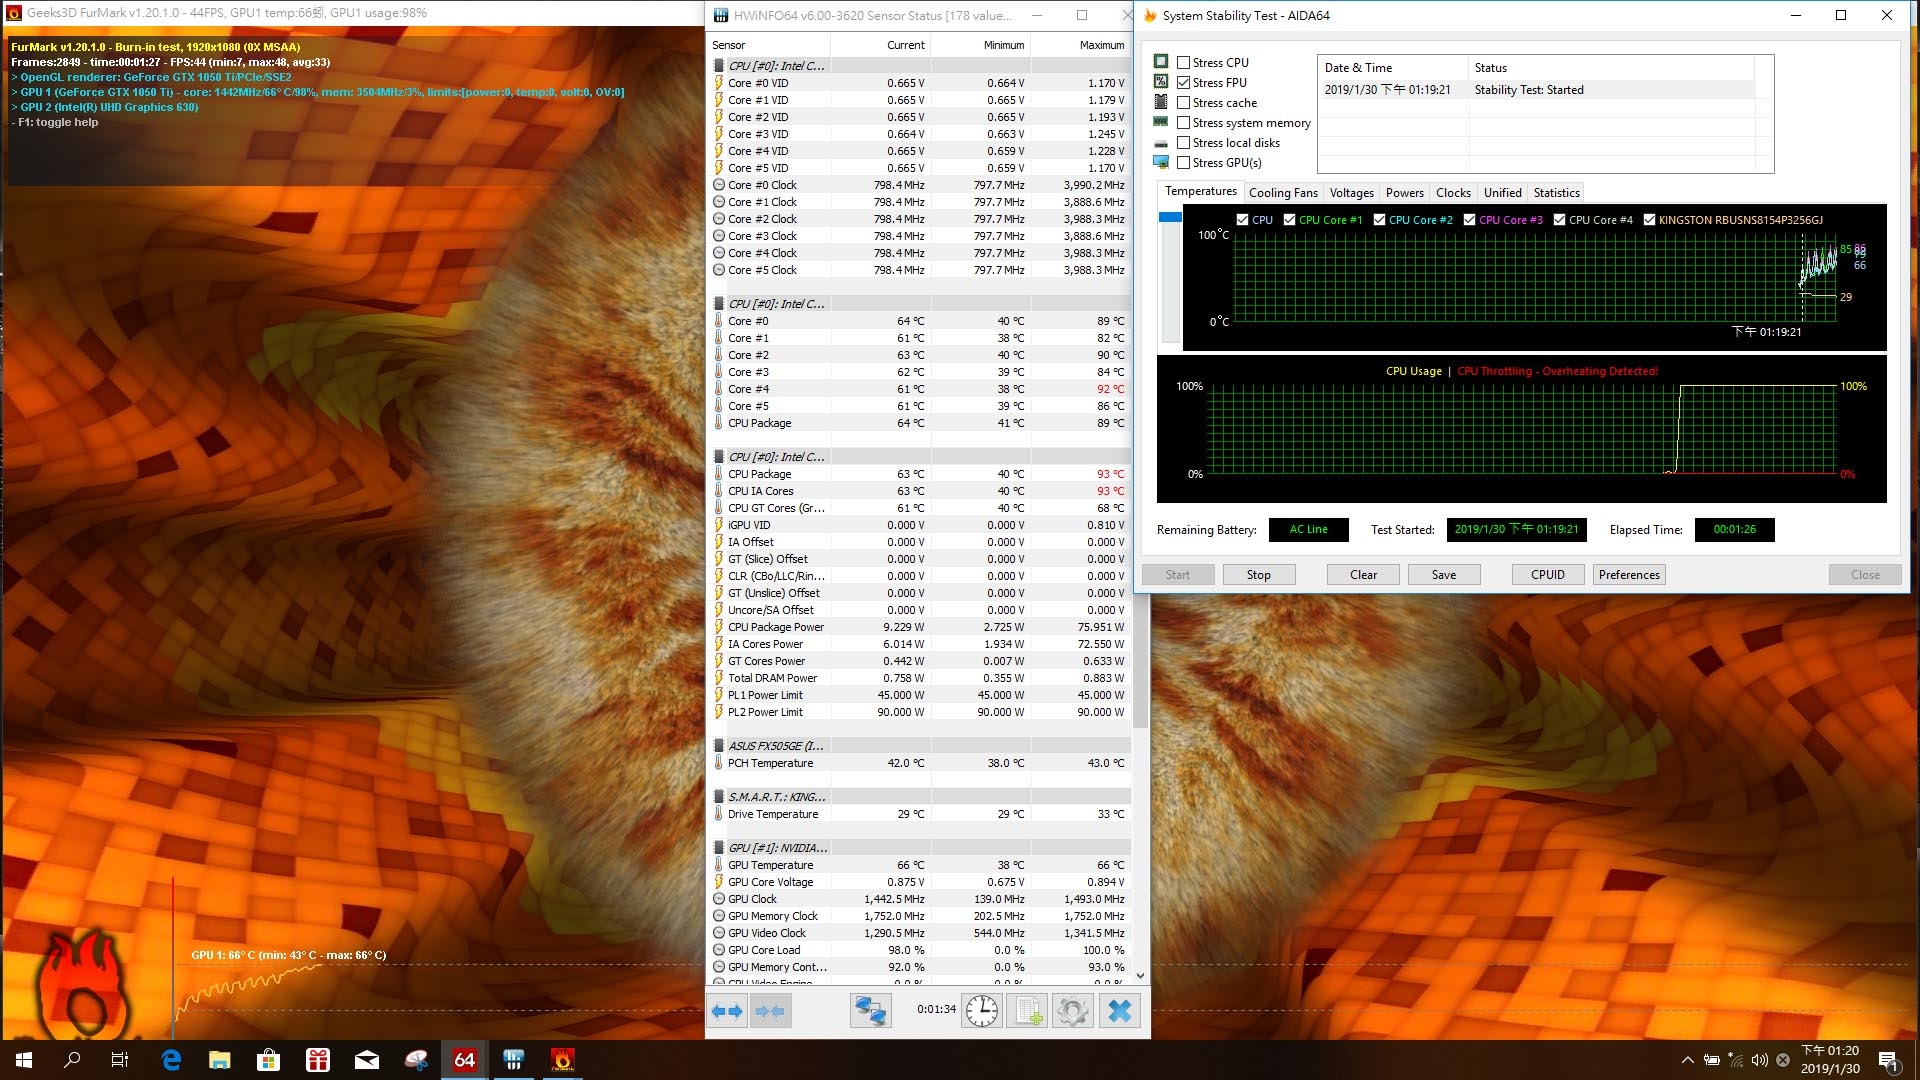
Task: Click Maximum column header in HWiNFO
Action: (x=1080, y=45)
